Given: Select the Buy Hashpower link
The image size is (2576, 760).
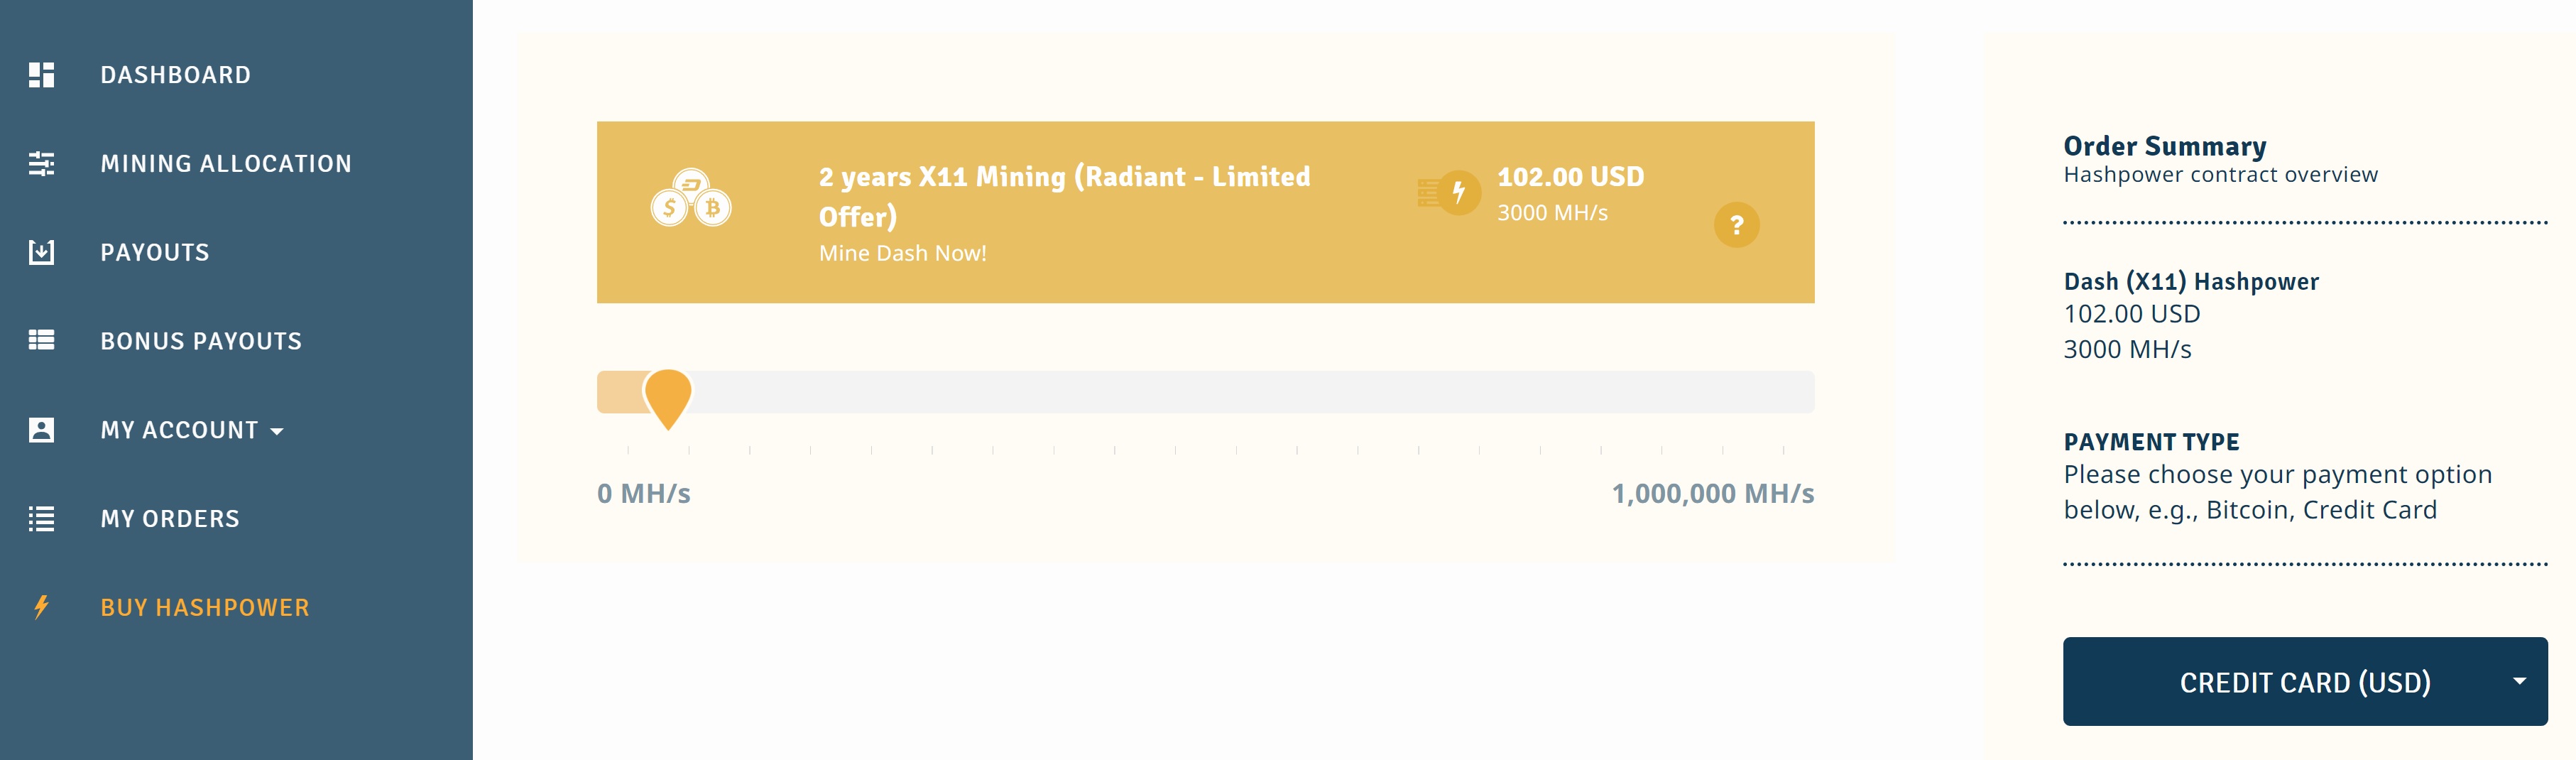Looking at the screenshot, I should point(205,607).
